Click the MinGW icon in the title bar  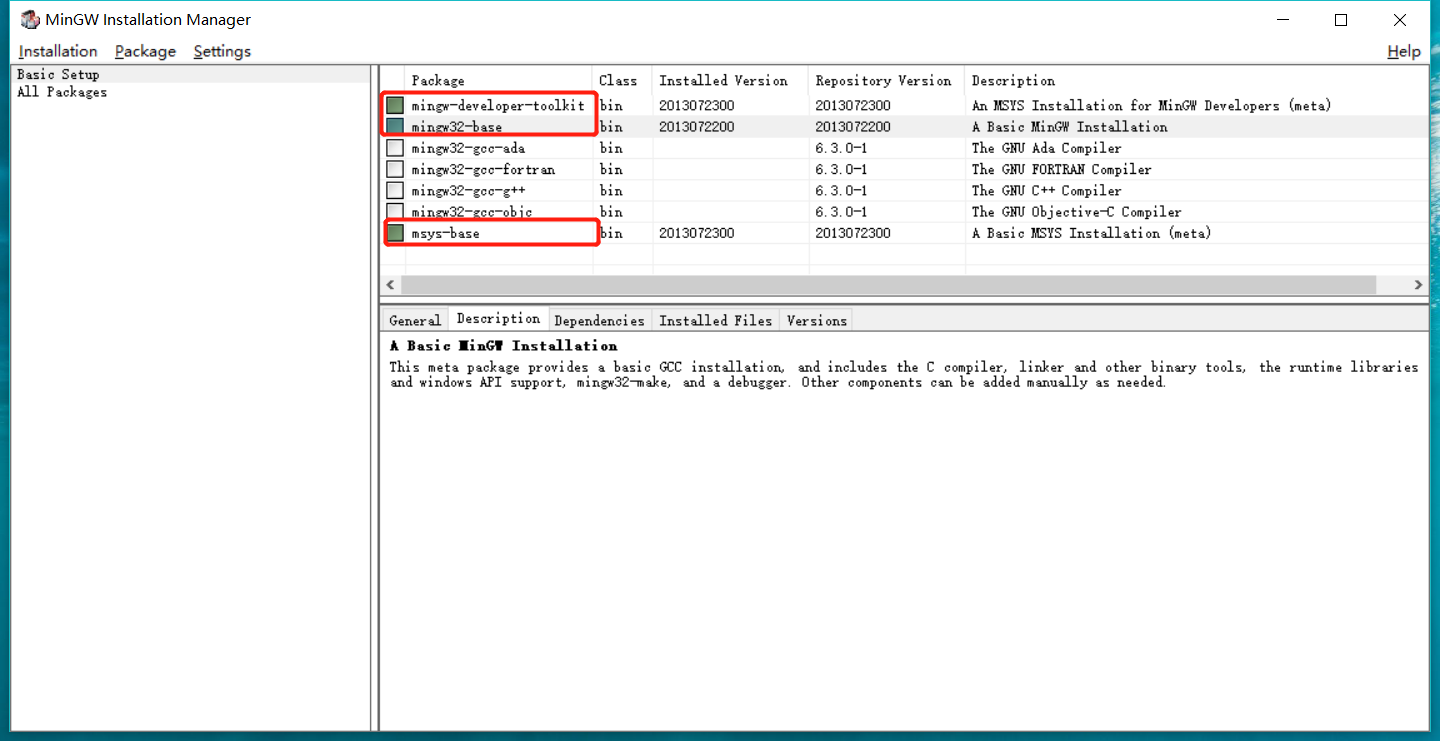point(29,19)
